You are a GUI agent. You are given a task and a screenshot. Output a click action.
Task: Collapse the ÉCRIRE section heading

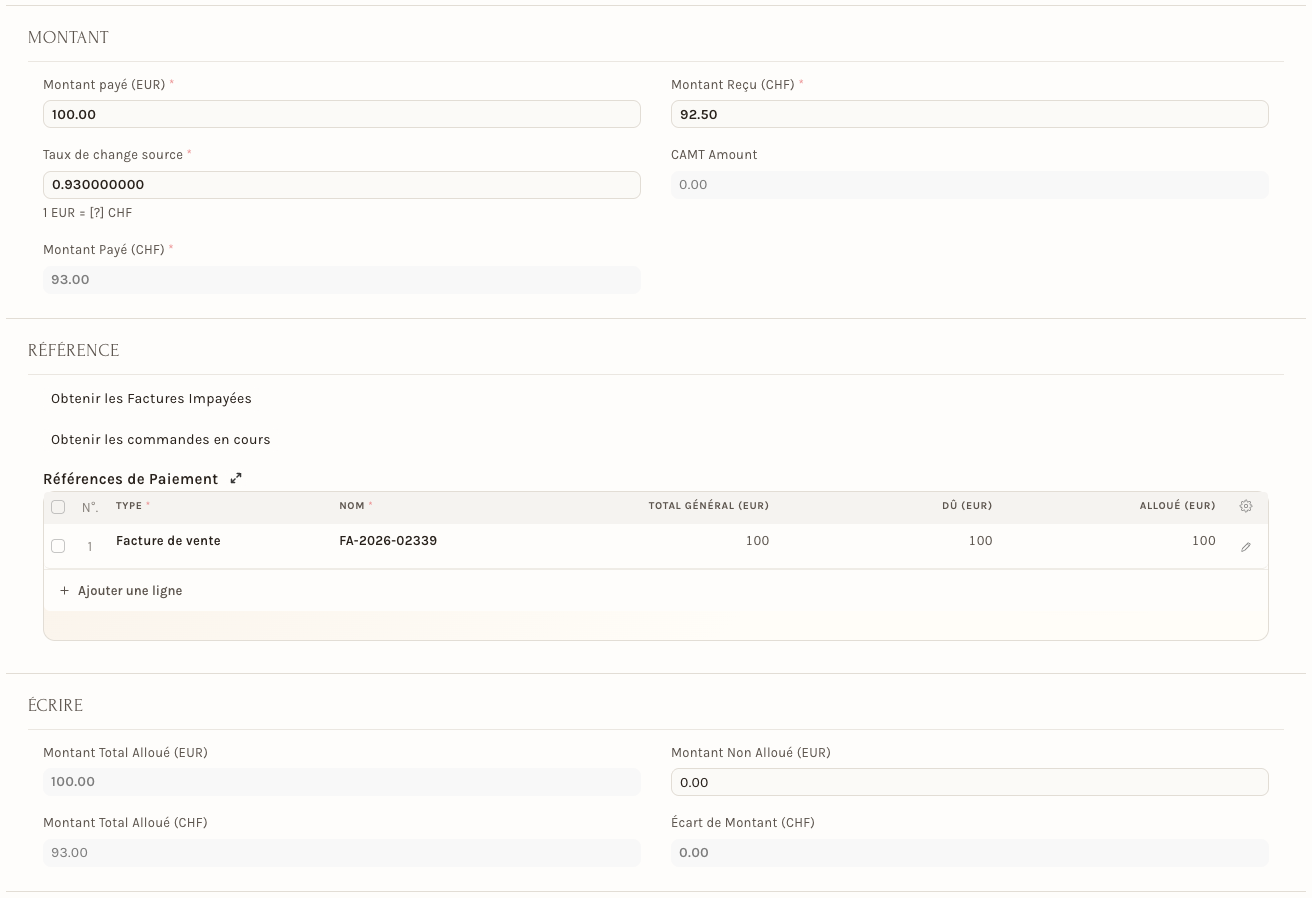(55, 706)
